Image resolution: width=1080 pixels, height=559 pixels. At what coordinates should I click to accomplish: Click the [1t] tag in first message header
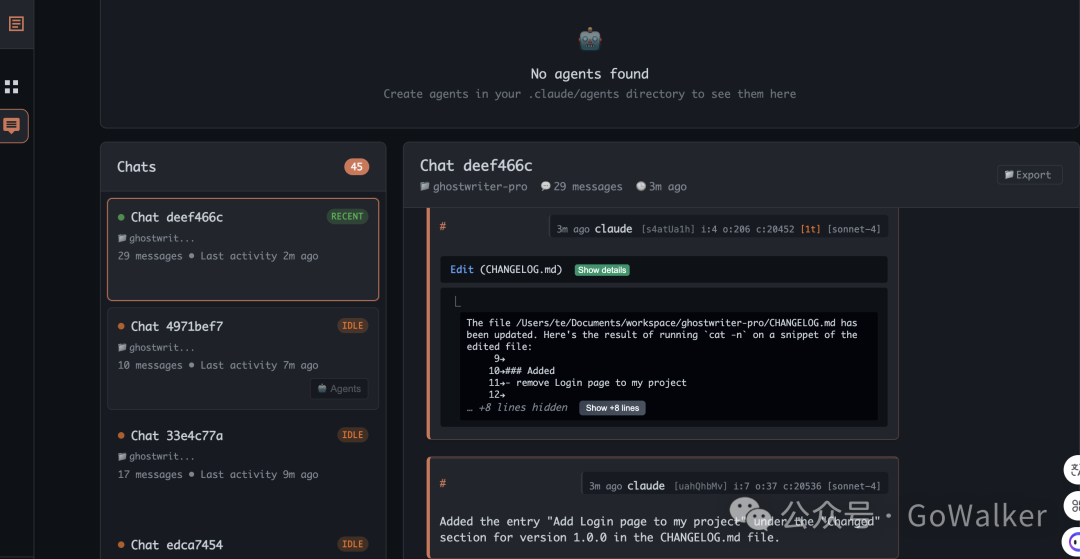811,229
